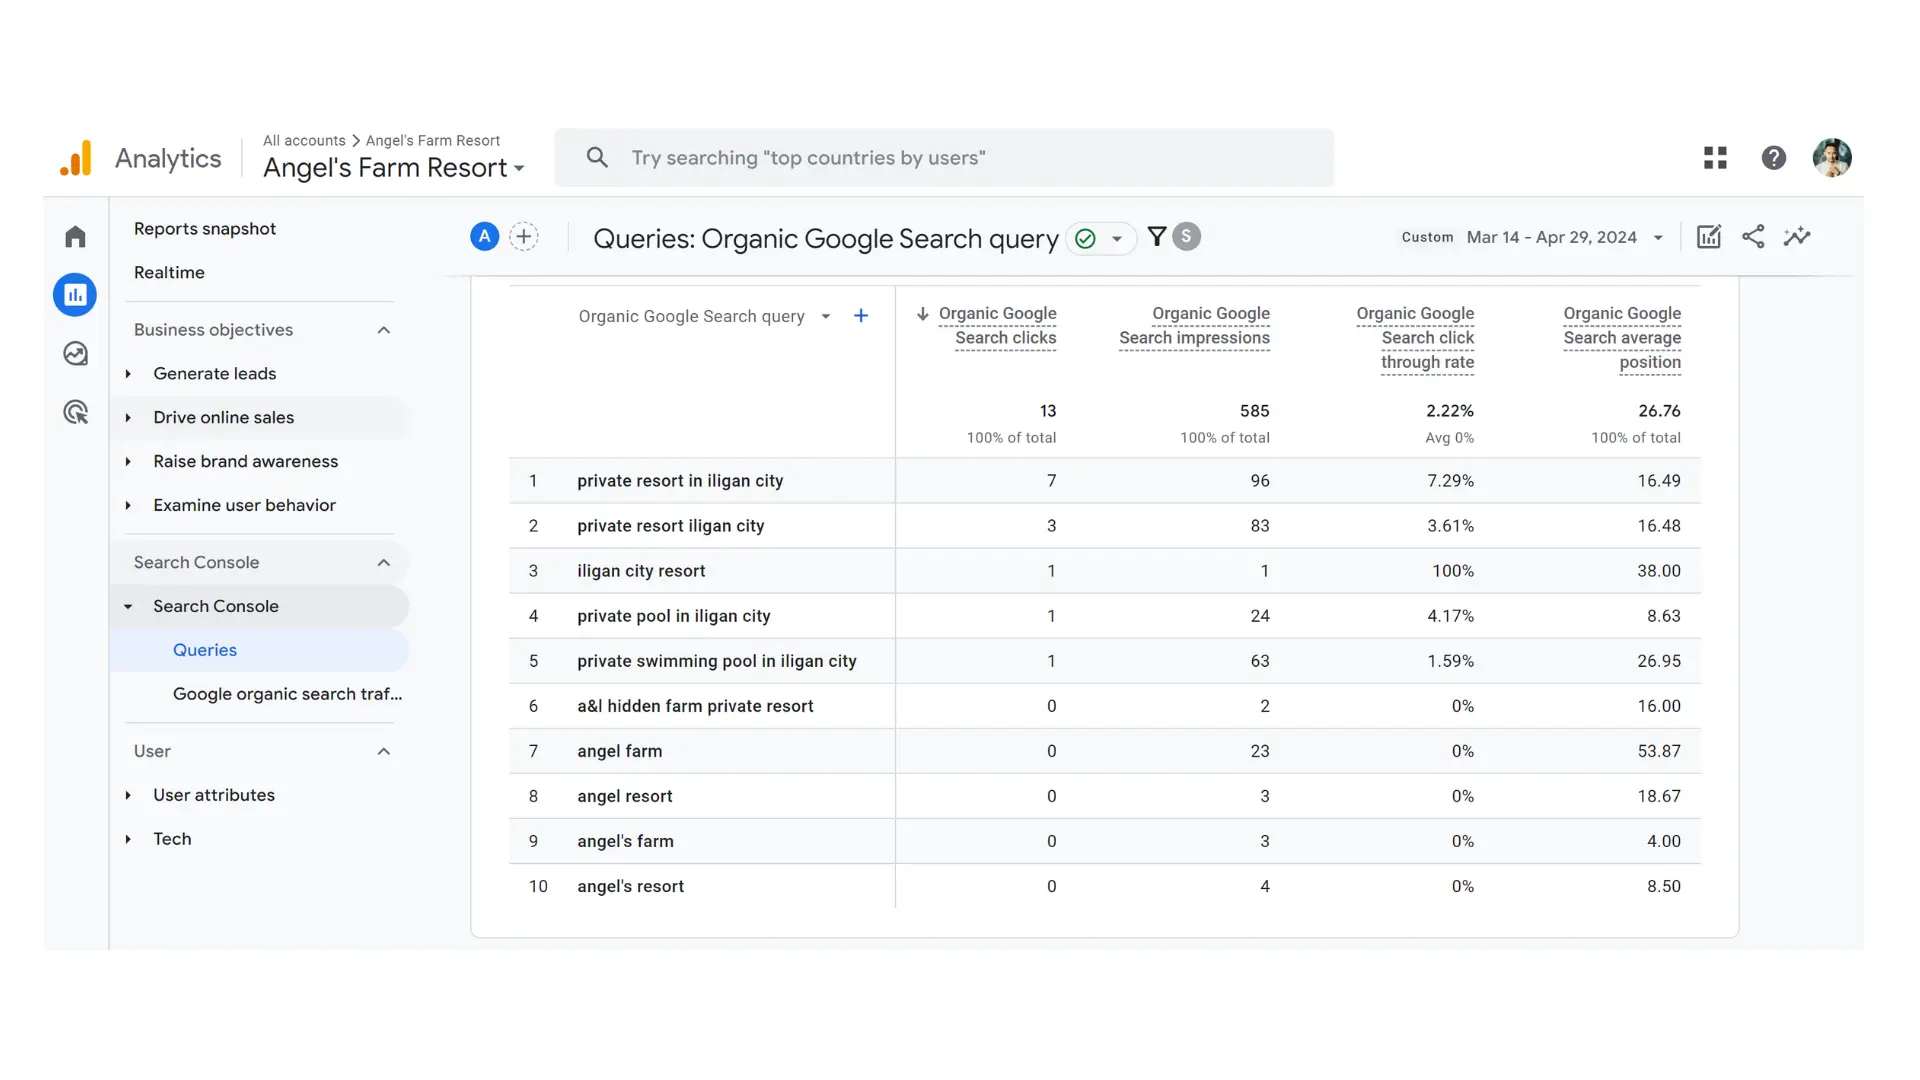
Task: Click query 'private resort in iligan city'
Action: (x=680, y=481)
